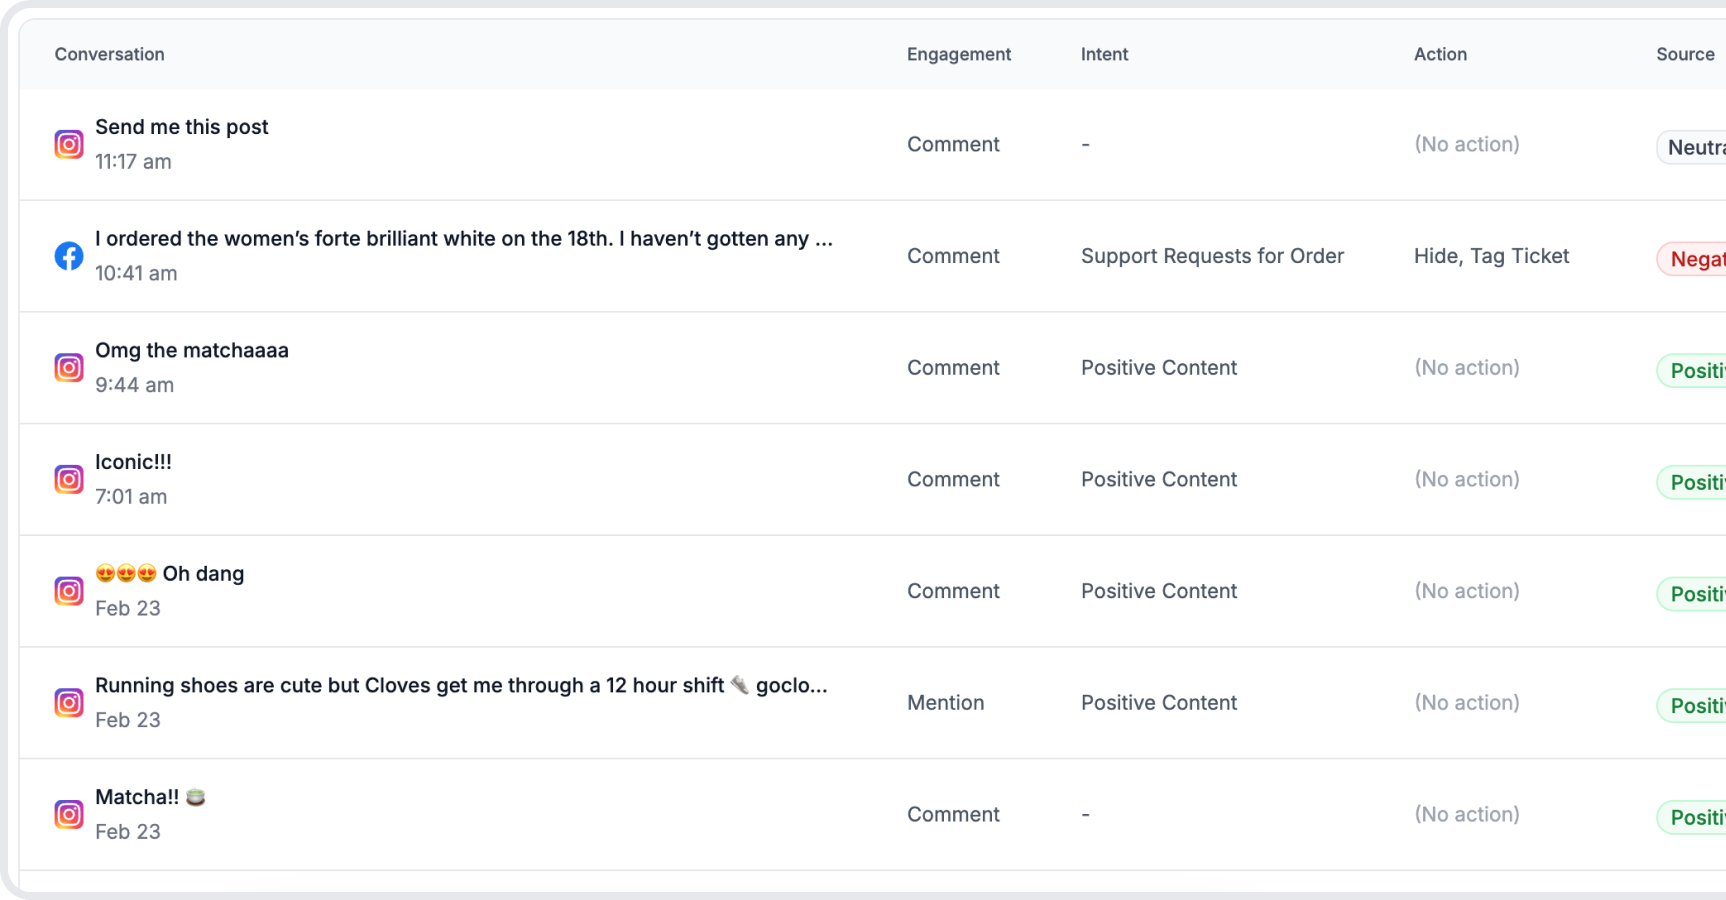The width and height of the screenshot is (1726, 900).
Task: Click Instagram icon next to 'Iconic!!!'
Action: (x=68, y=480)
